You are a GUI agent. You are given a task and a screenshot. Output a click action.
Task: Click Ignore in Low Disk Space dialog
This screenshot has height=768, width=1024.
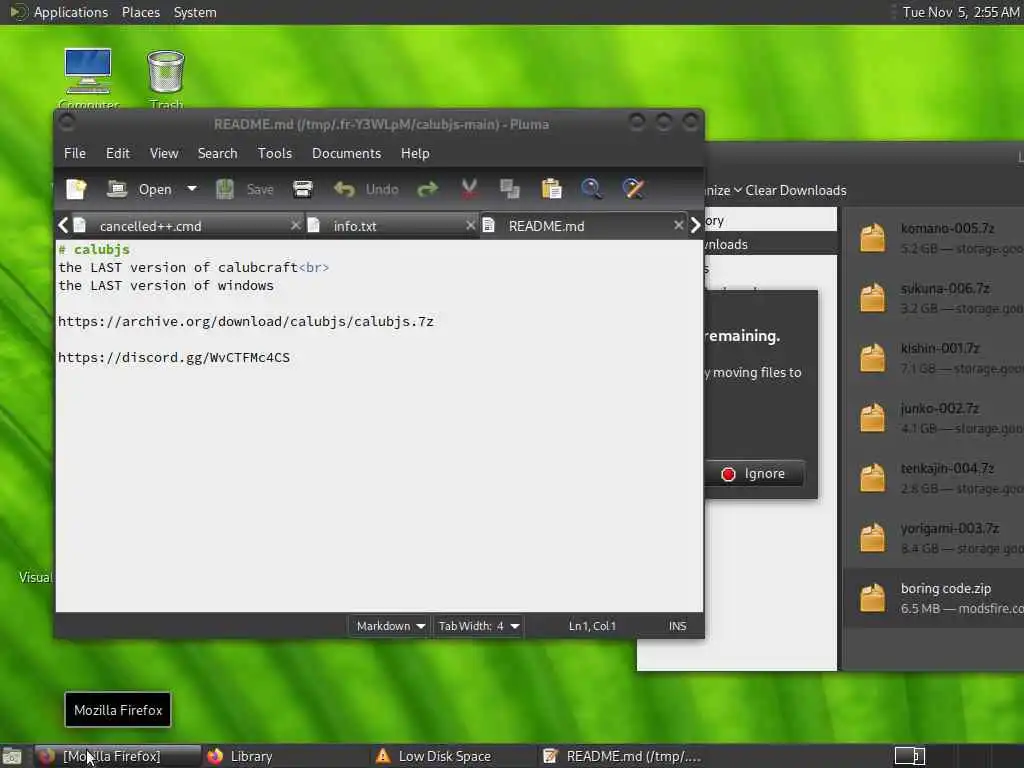(x=754, y=474)
